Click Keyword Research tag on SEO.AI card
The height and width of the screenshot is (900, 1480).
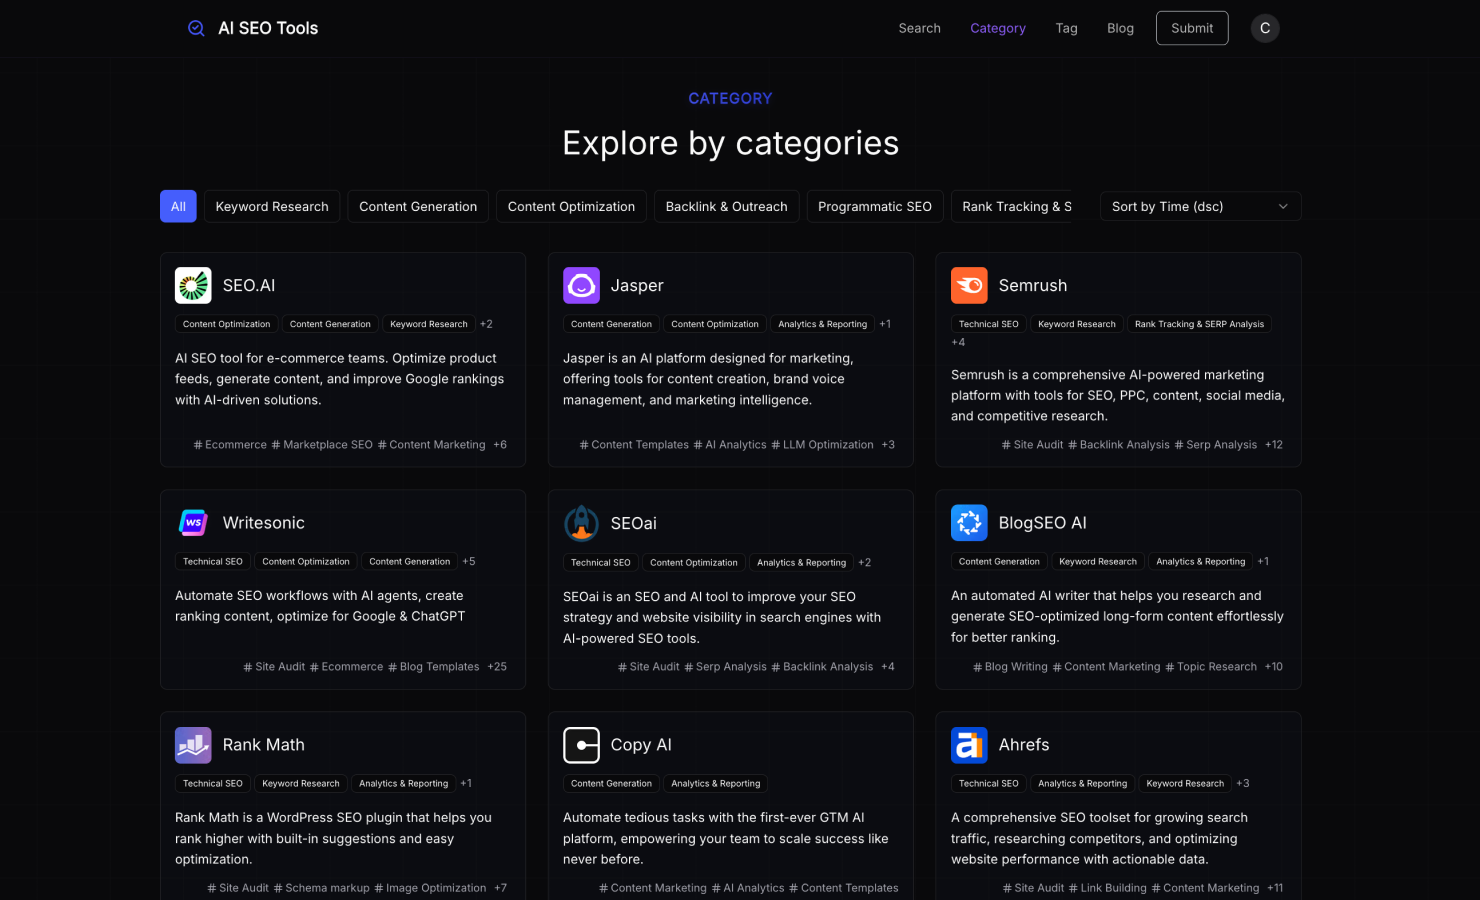click(429, 324)
